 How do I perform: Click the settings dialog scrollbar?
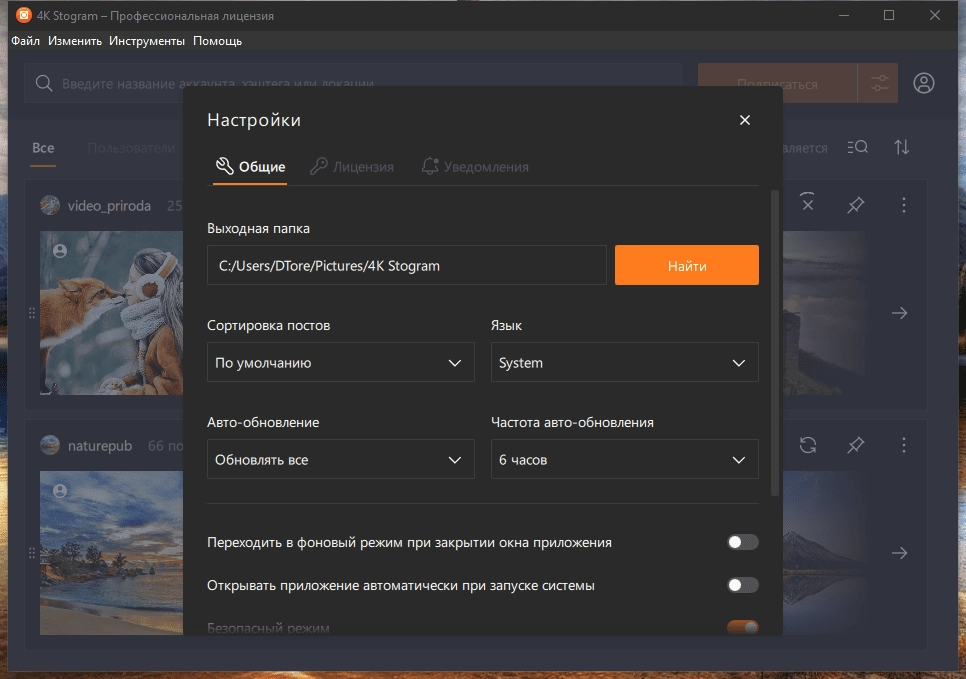pyautogui.click(x=774, y=343)
